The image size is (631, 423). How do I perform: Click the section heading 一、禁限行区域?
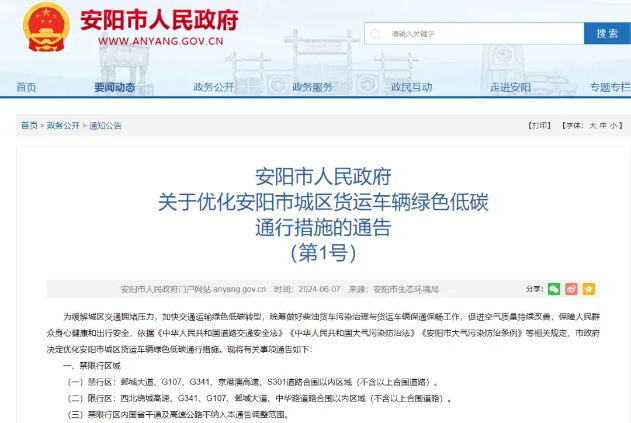pos(92,365)
